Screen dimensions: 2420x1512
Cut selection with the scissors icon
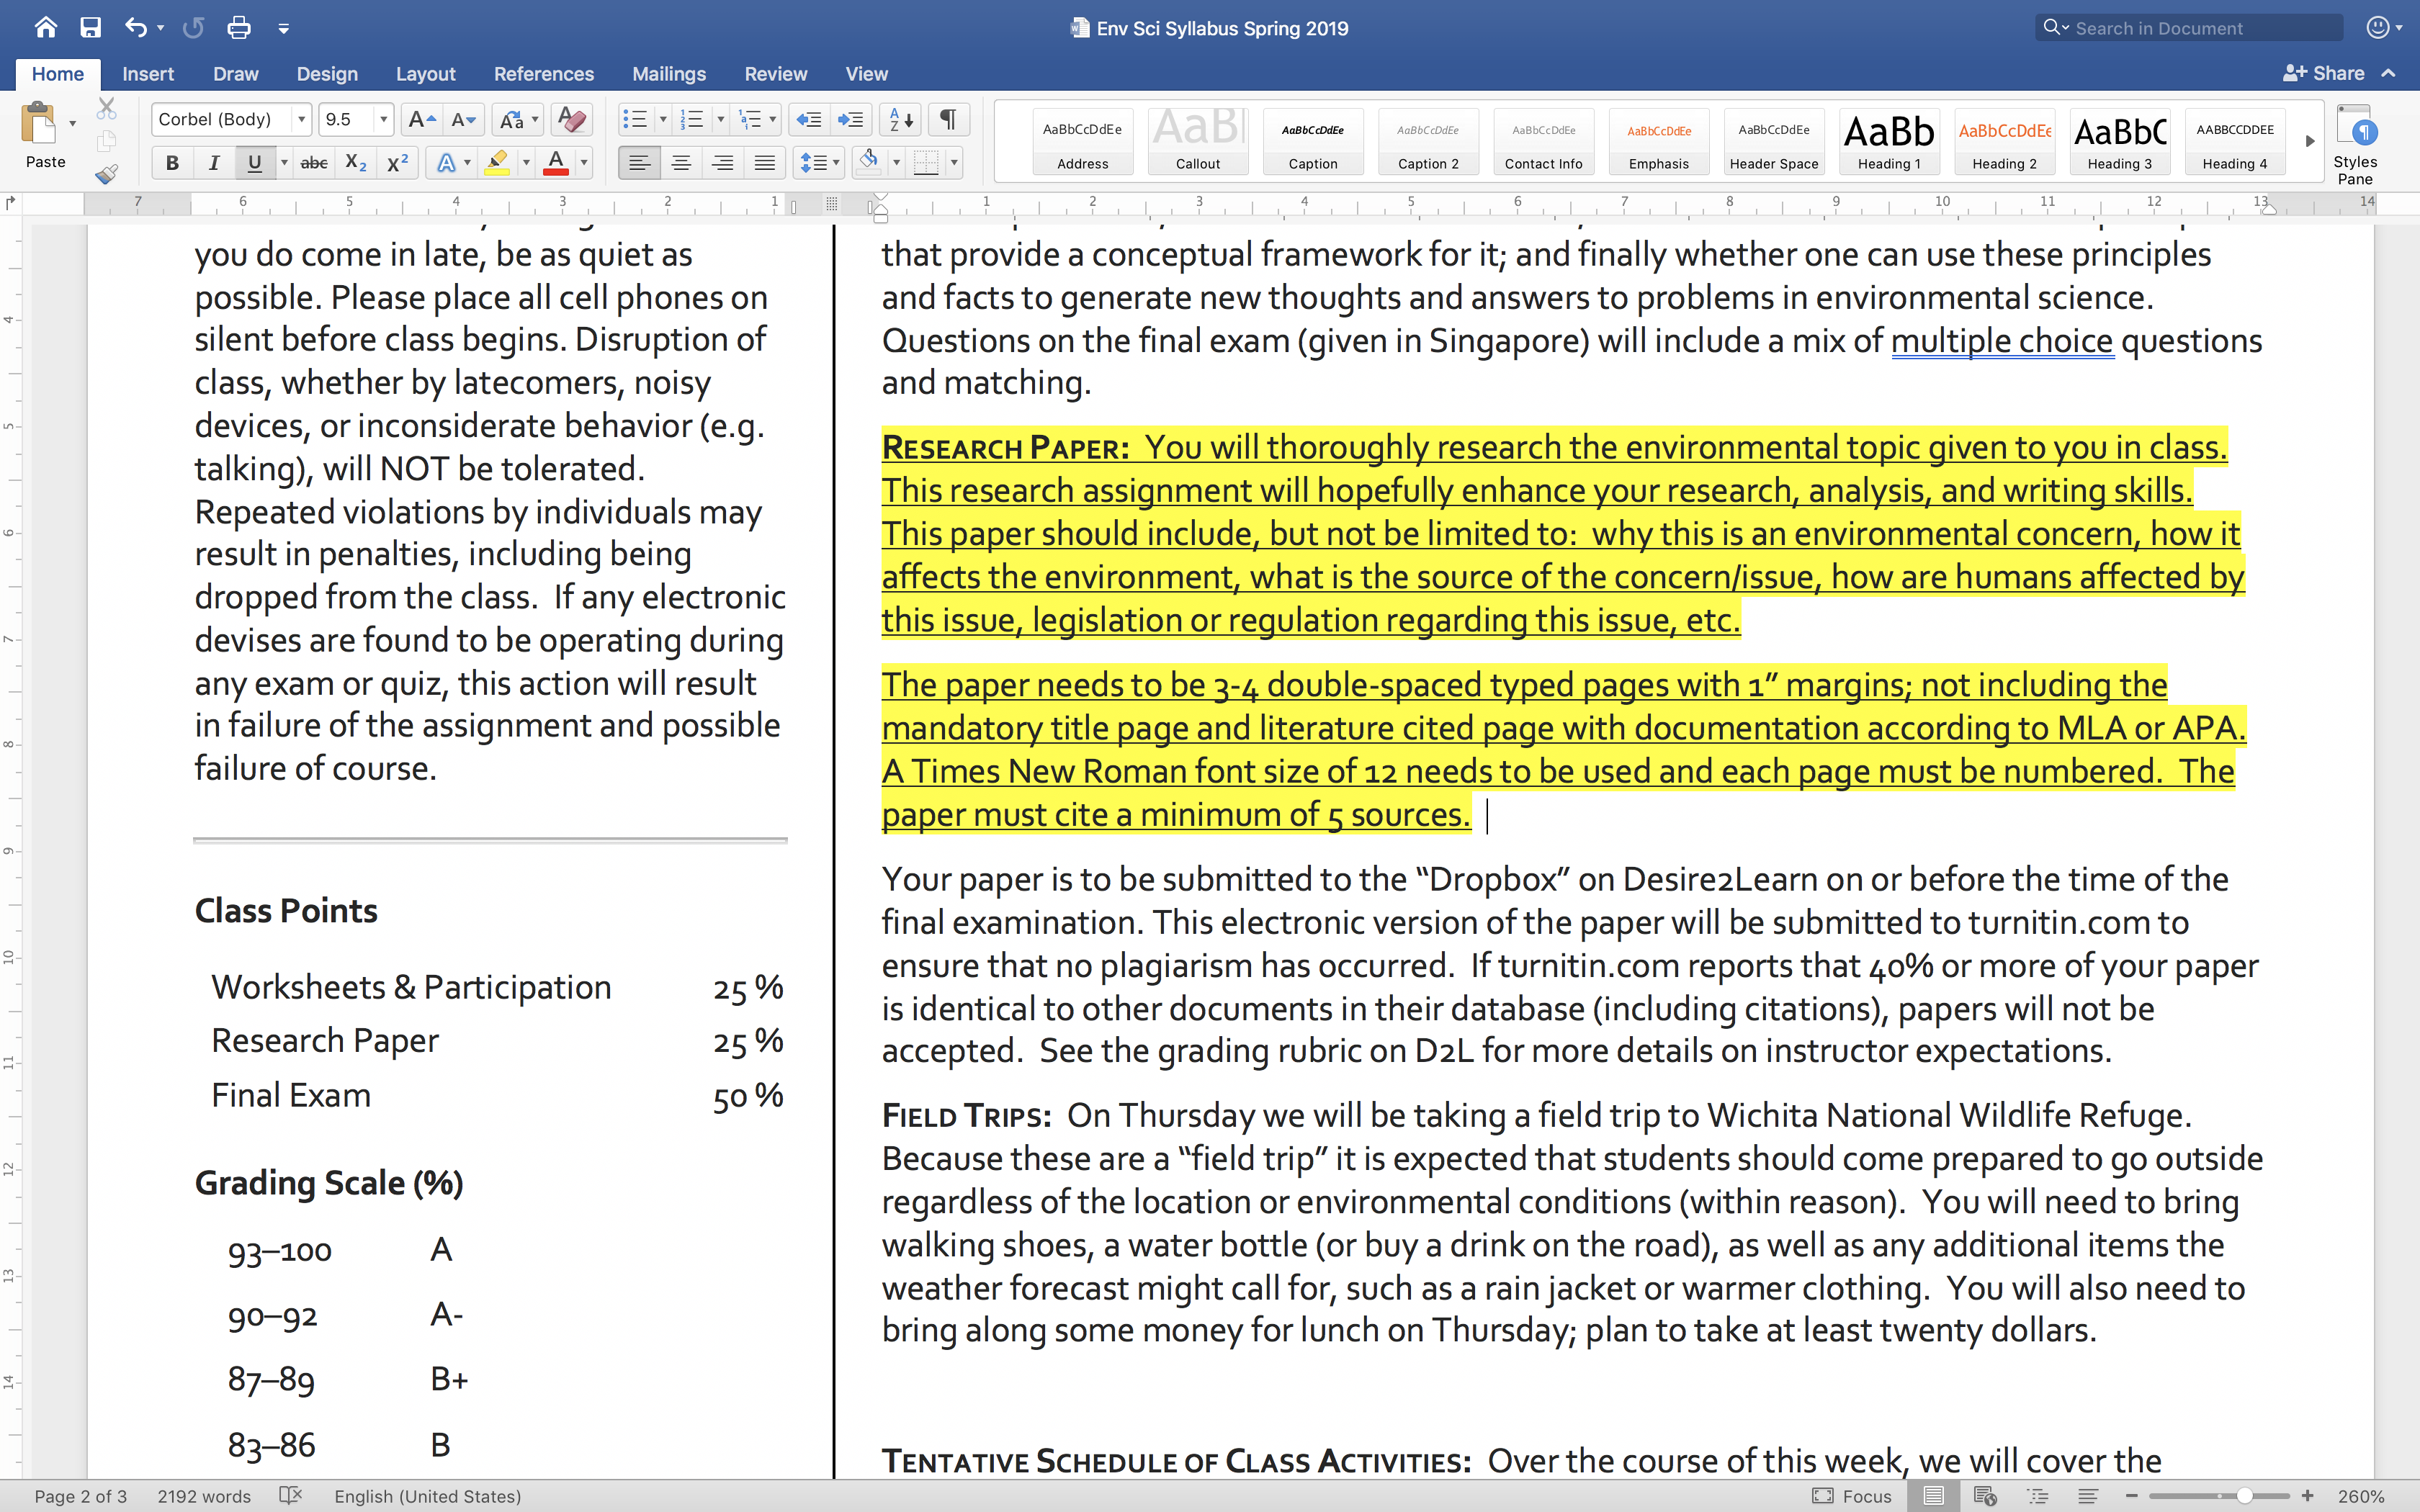[x=107, y=108]
